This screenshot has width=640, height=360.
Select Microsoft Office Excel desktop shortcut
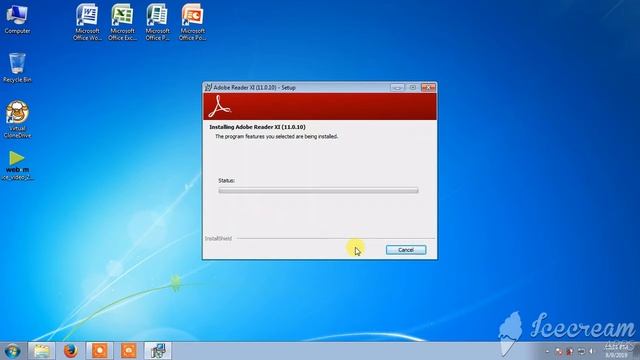coord(122,22)
